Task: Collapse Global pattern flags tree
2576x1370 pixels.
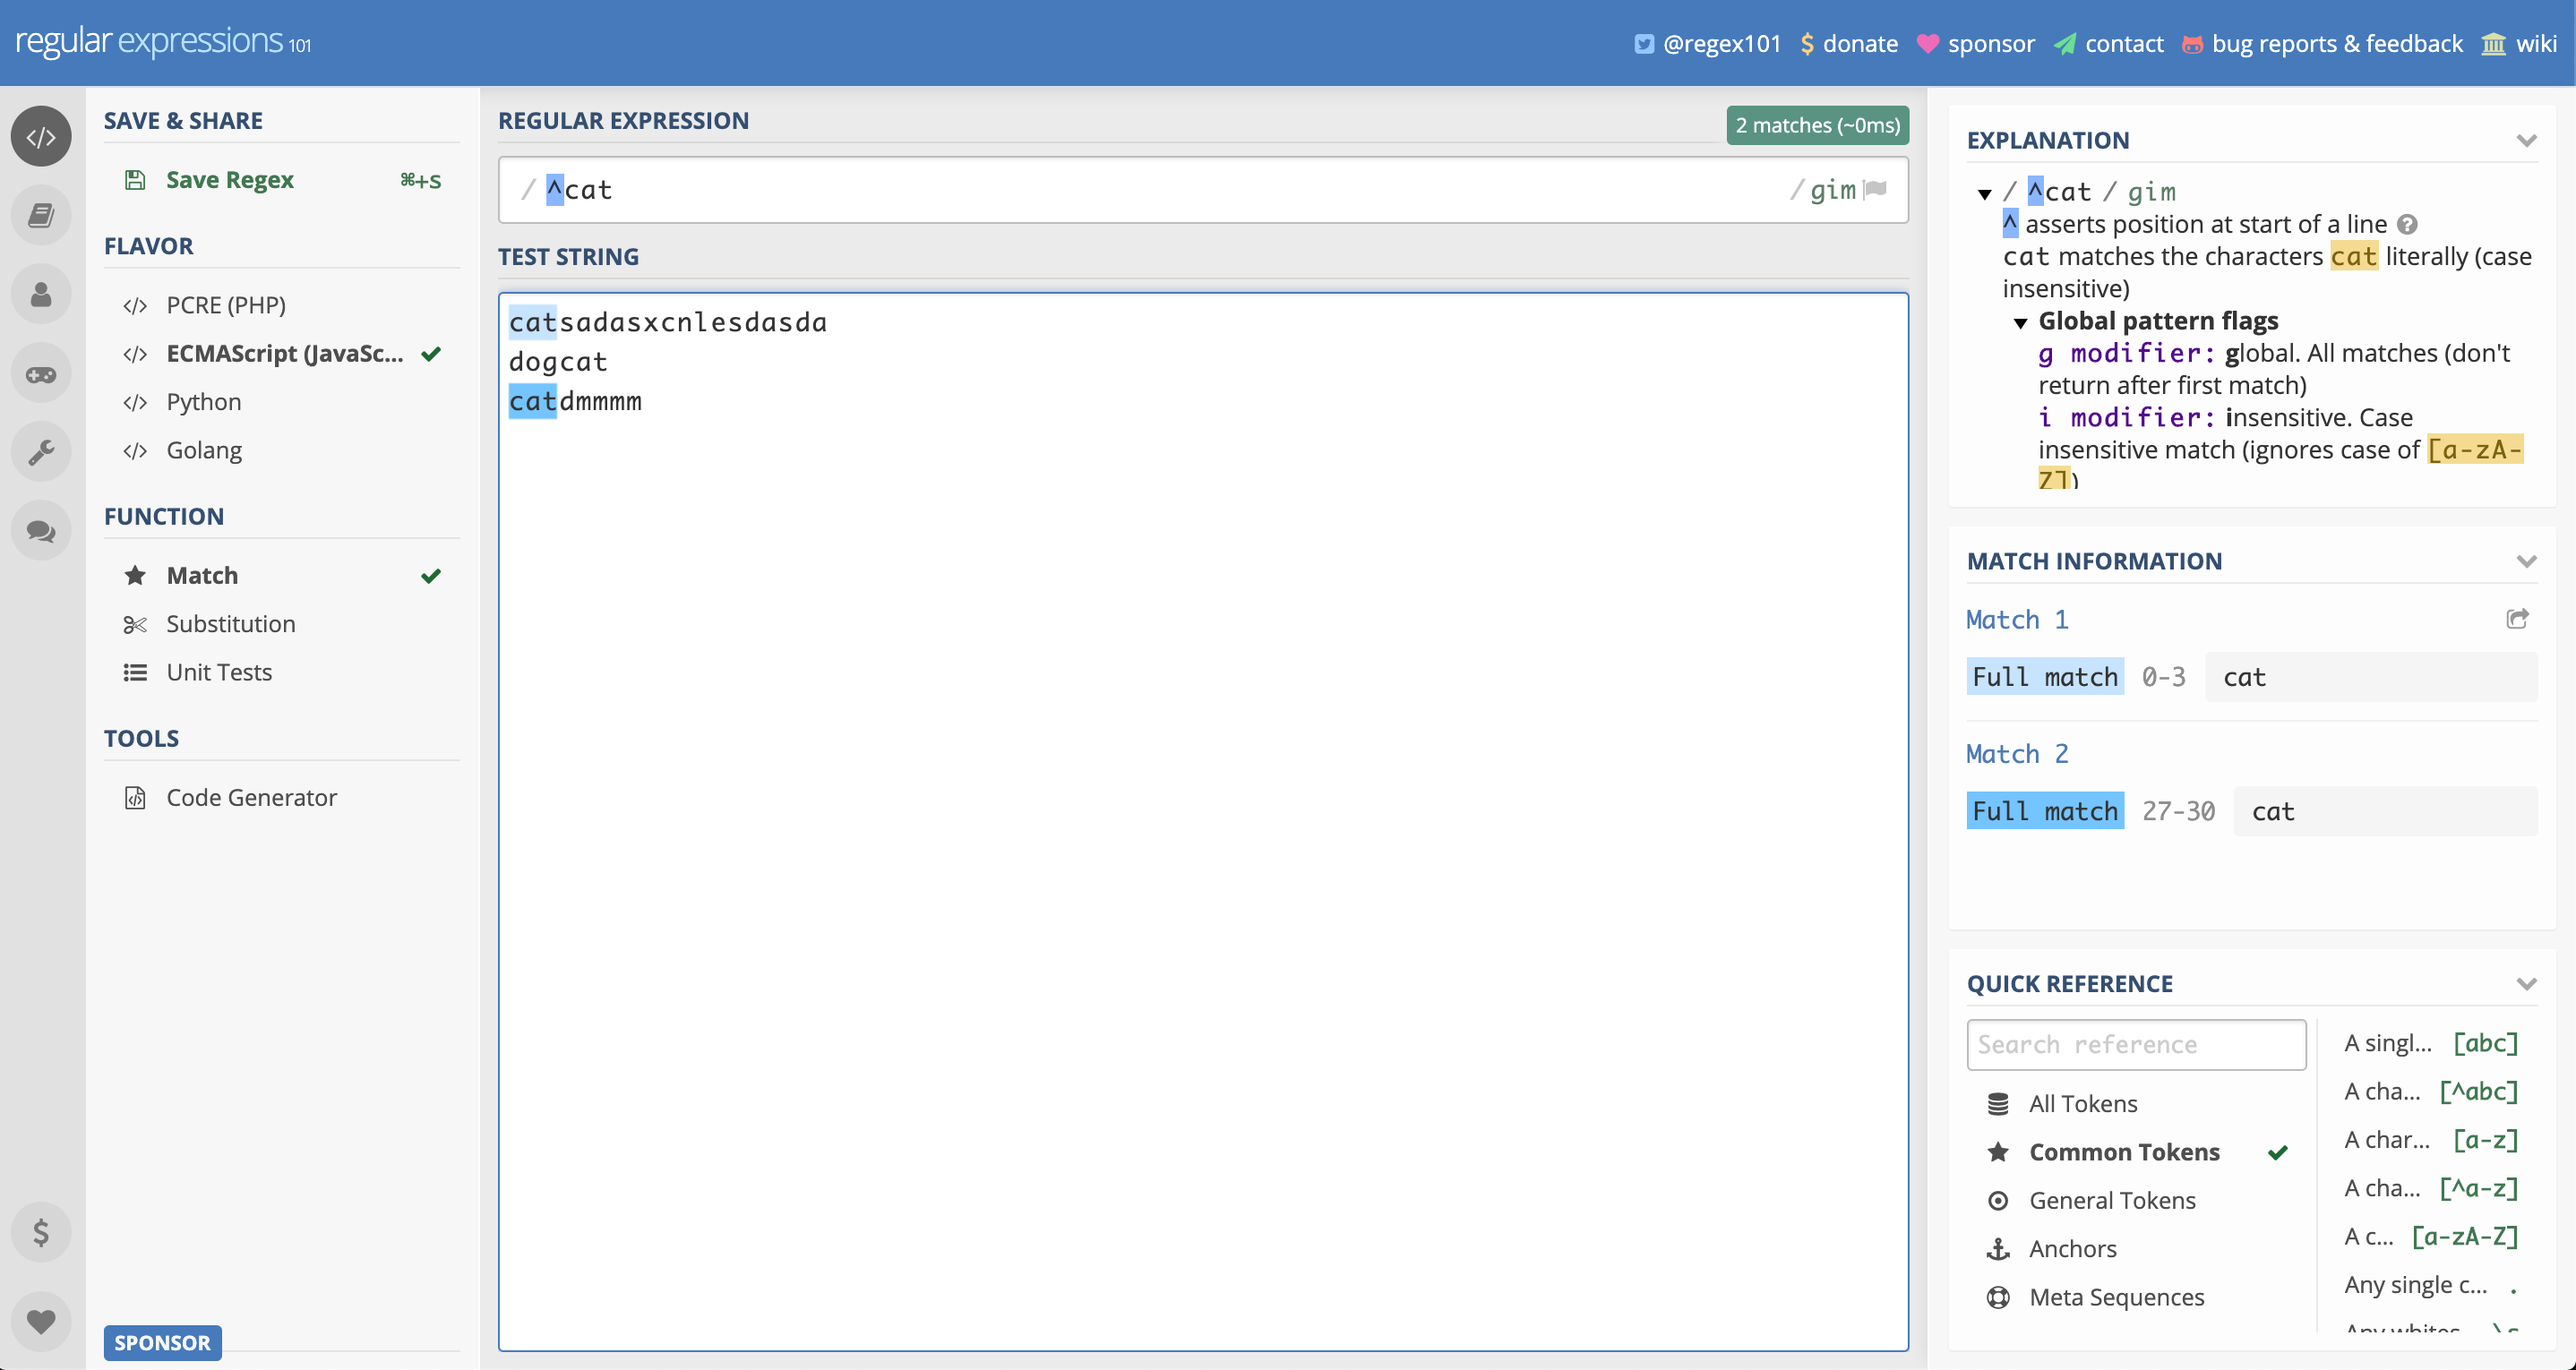Action: point(2021,322)
